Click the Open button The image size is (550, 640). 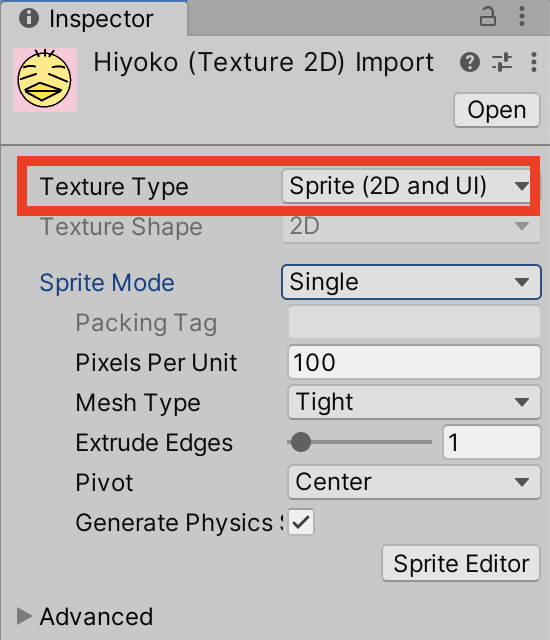[497, 110]
